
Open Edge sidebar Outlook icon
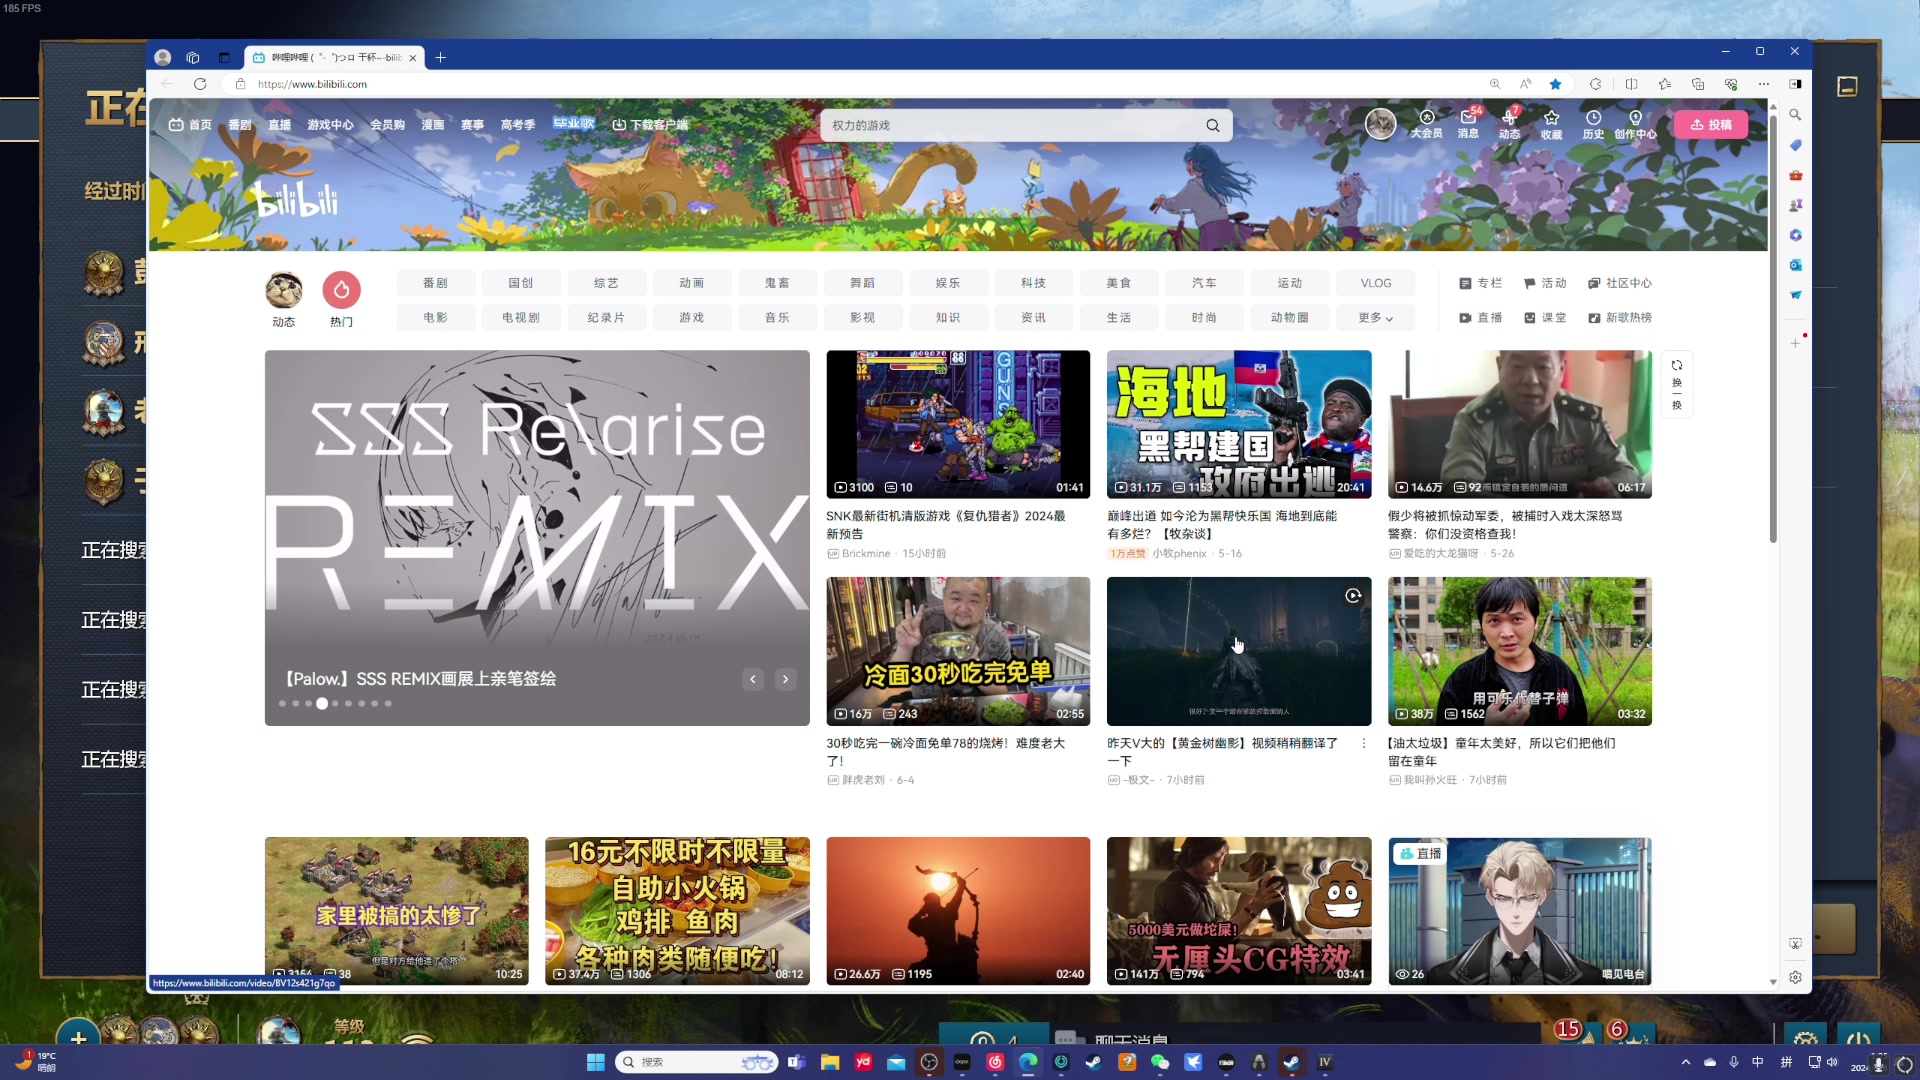click(1795, 265)
